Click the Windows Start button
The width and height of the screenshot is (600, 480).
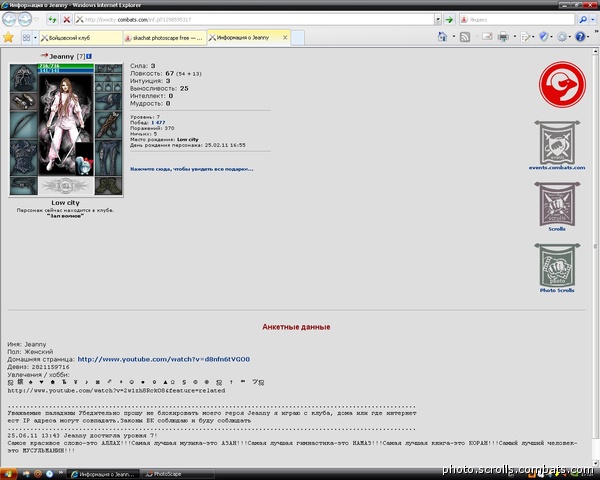point(8,474)
